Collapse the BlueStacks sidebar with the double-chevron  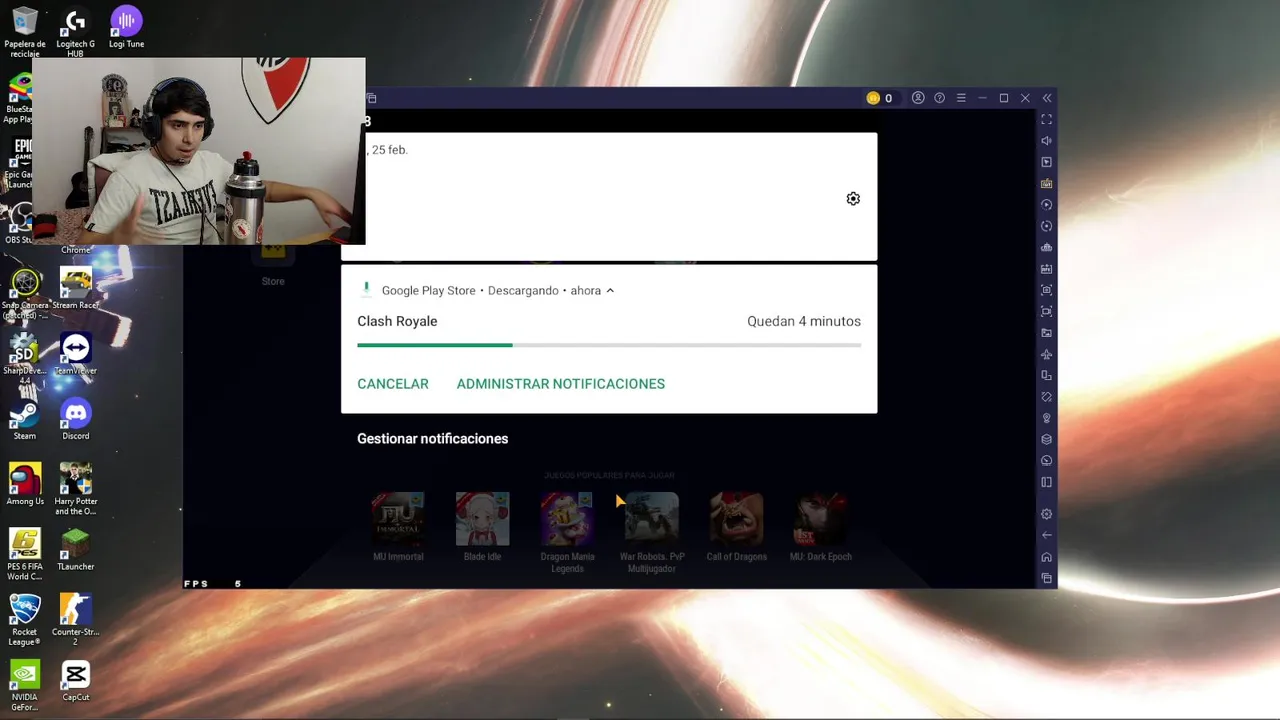click(x=1047, y=98)
